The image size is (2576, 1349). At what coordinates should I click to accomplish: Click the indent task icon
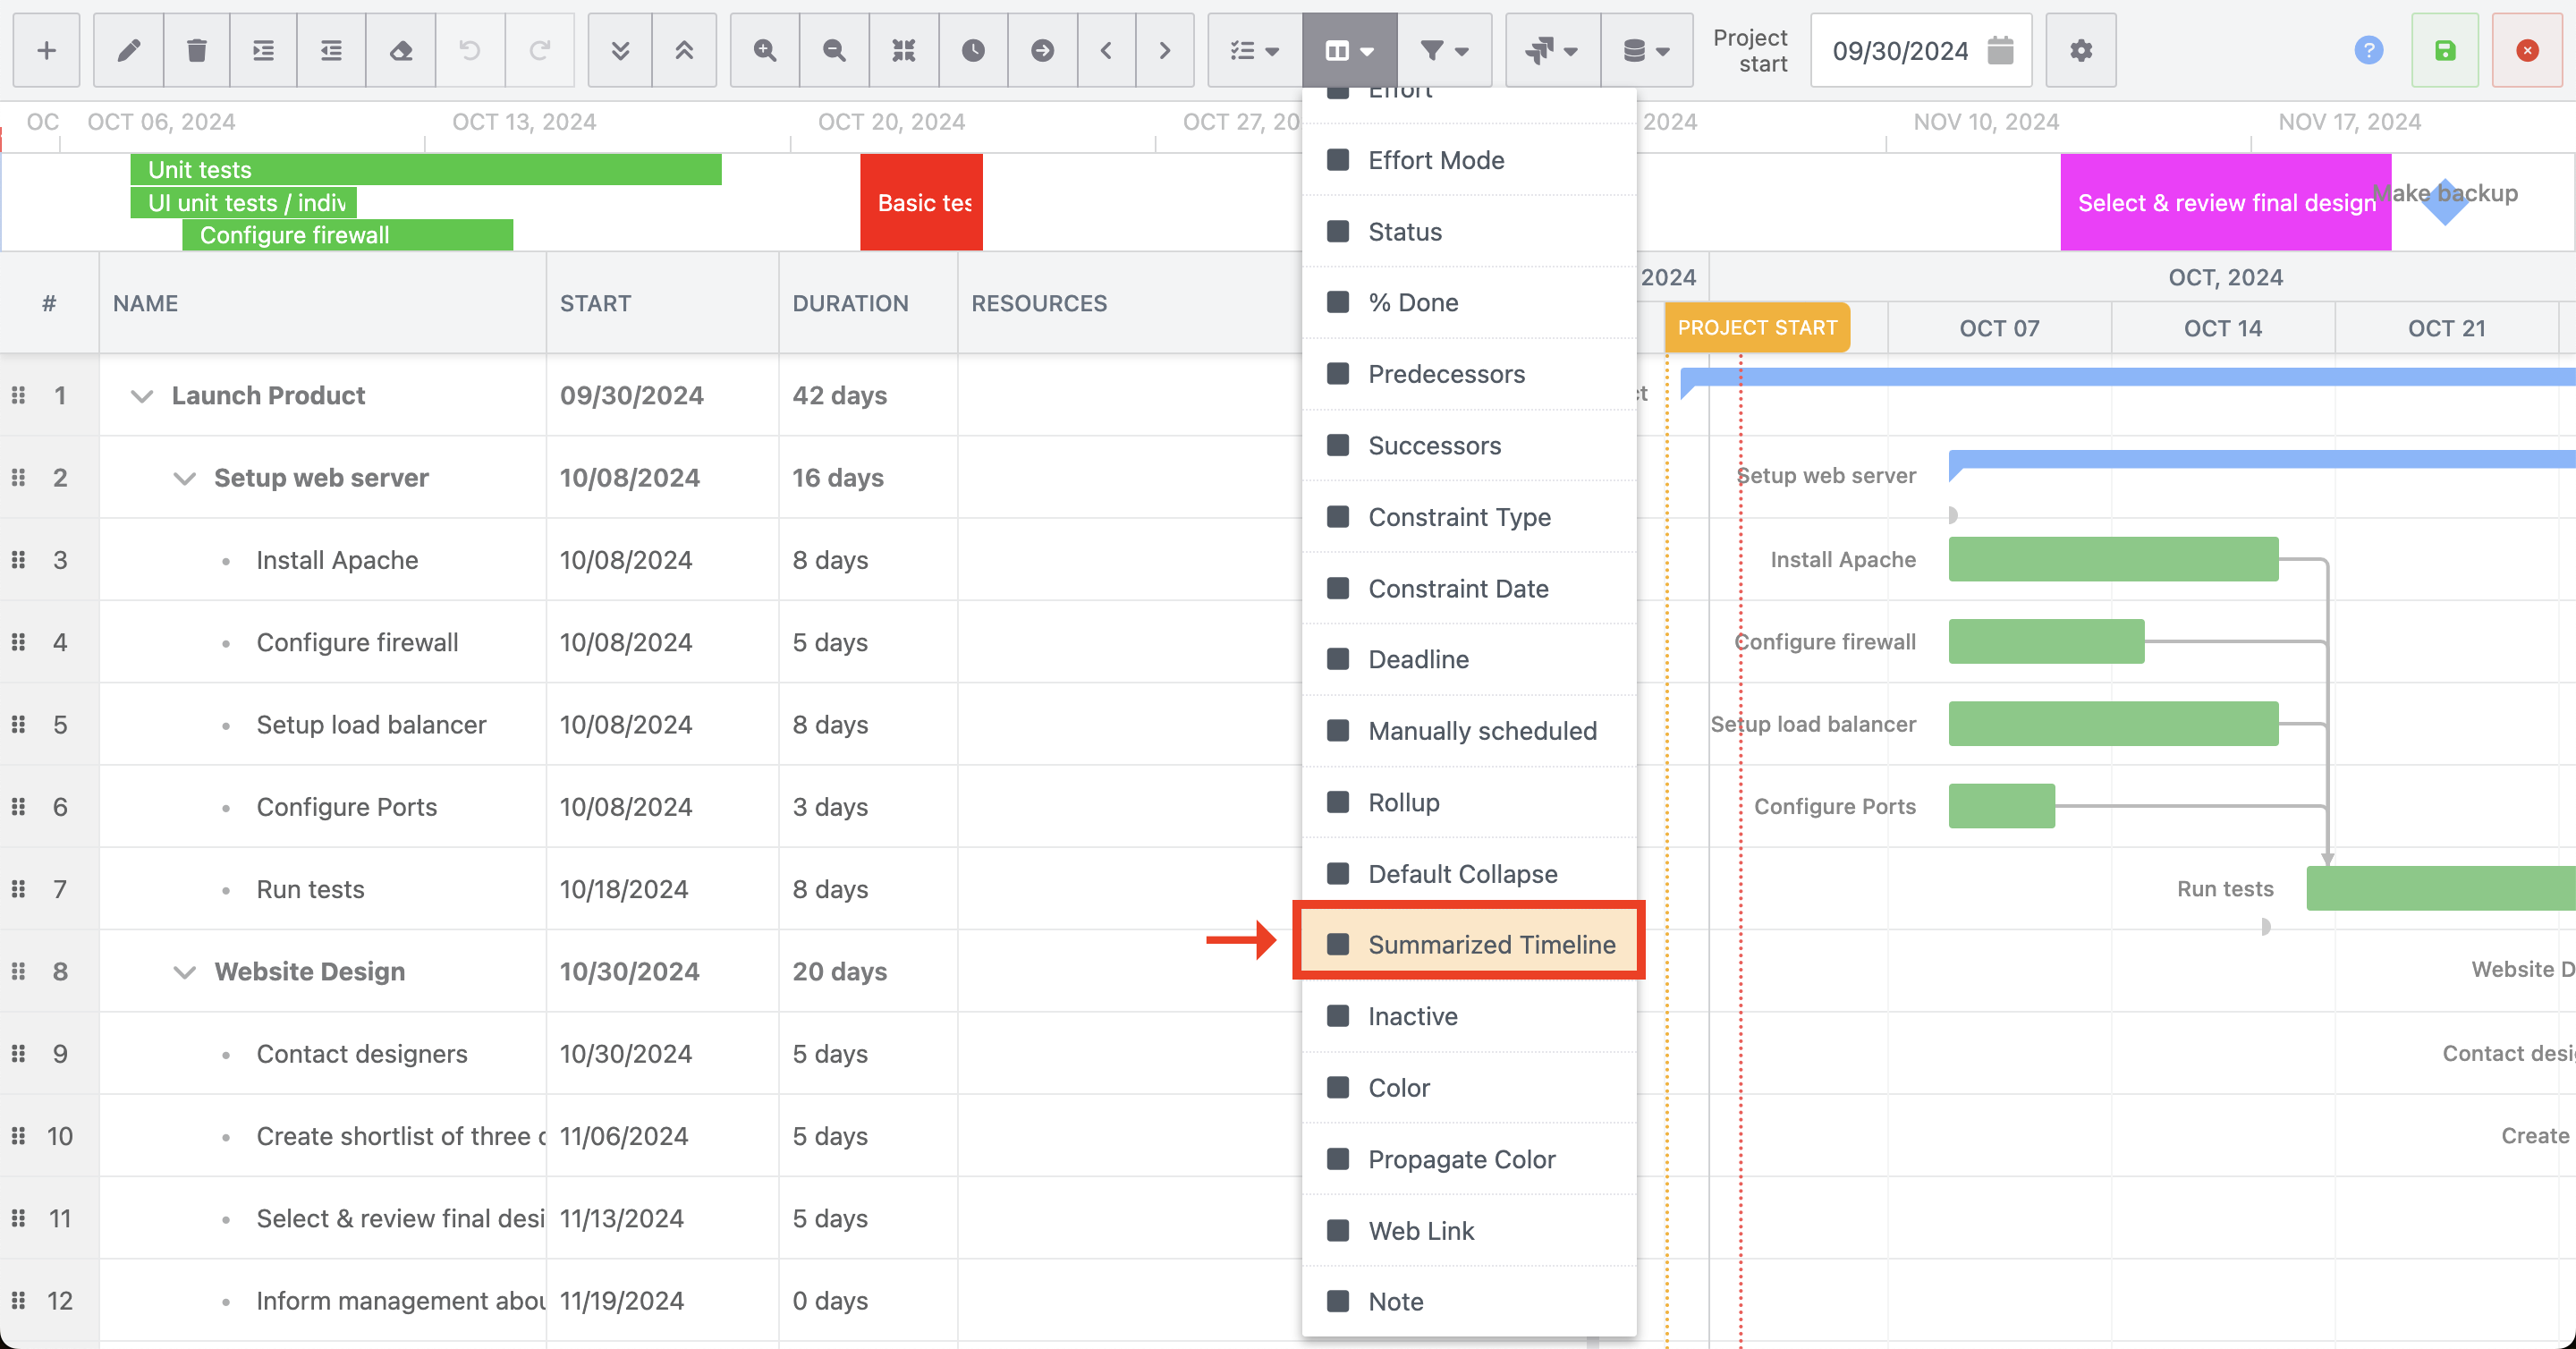(x=264, y=50)
